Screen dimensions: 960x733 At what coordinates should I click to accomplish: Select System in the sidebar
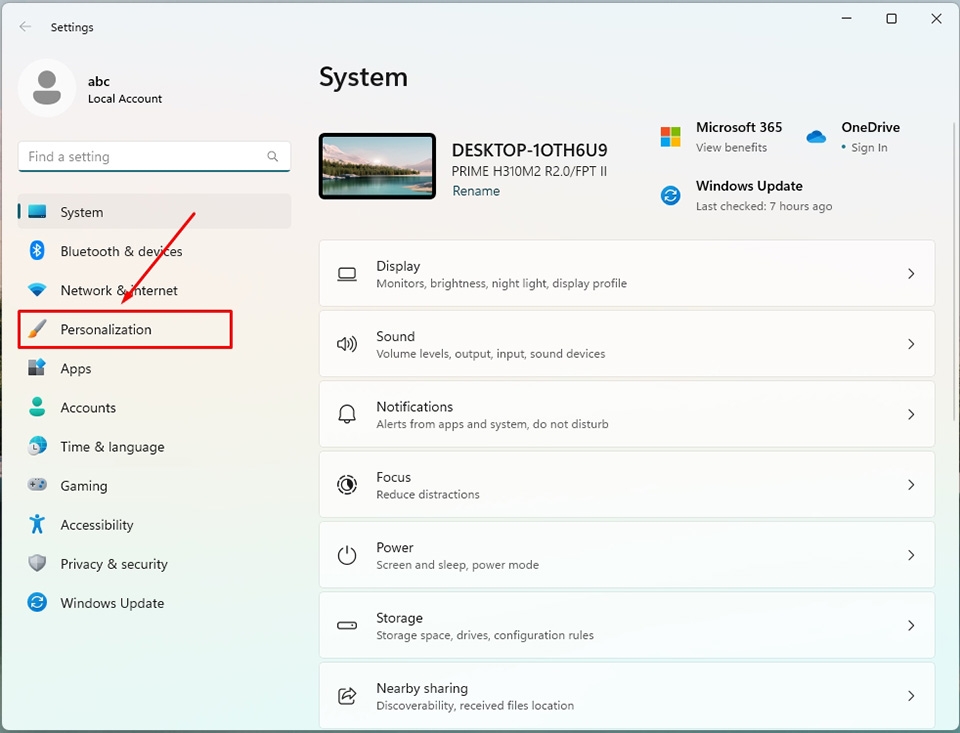154,212
